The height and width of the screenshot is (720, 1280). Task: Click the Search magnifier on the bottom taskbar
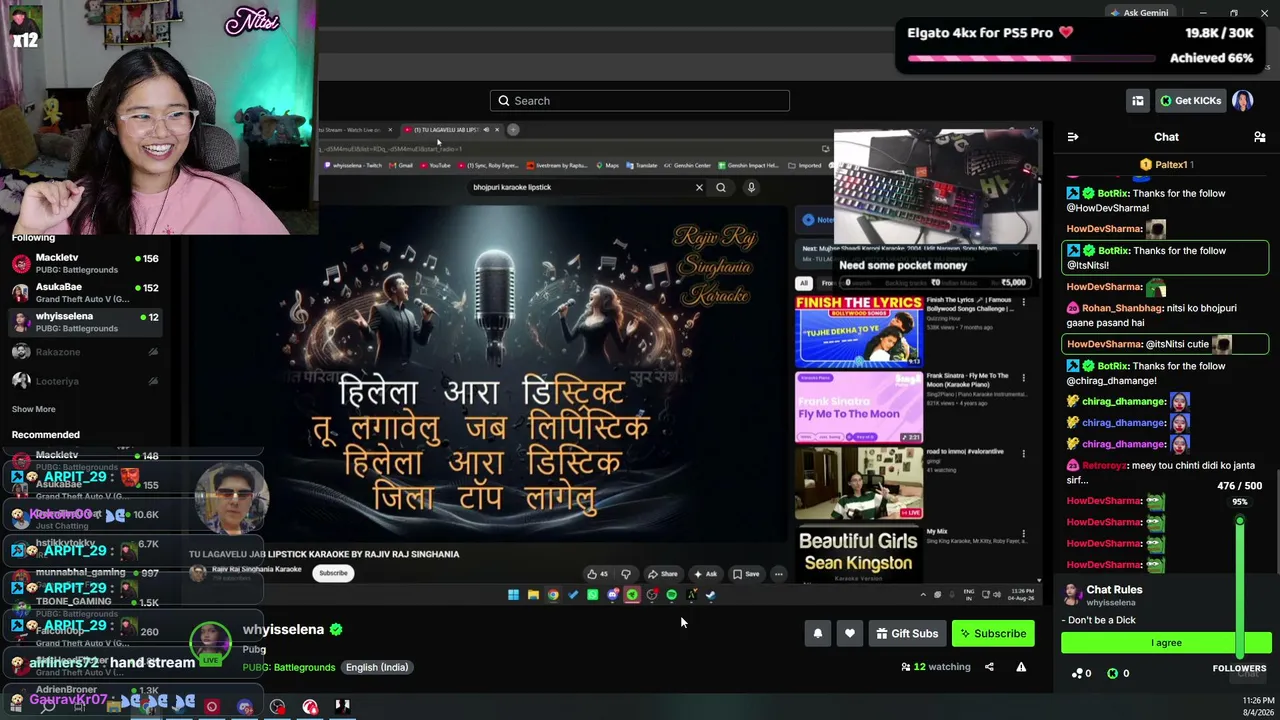click(x=47, y=707)
